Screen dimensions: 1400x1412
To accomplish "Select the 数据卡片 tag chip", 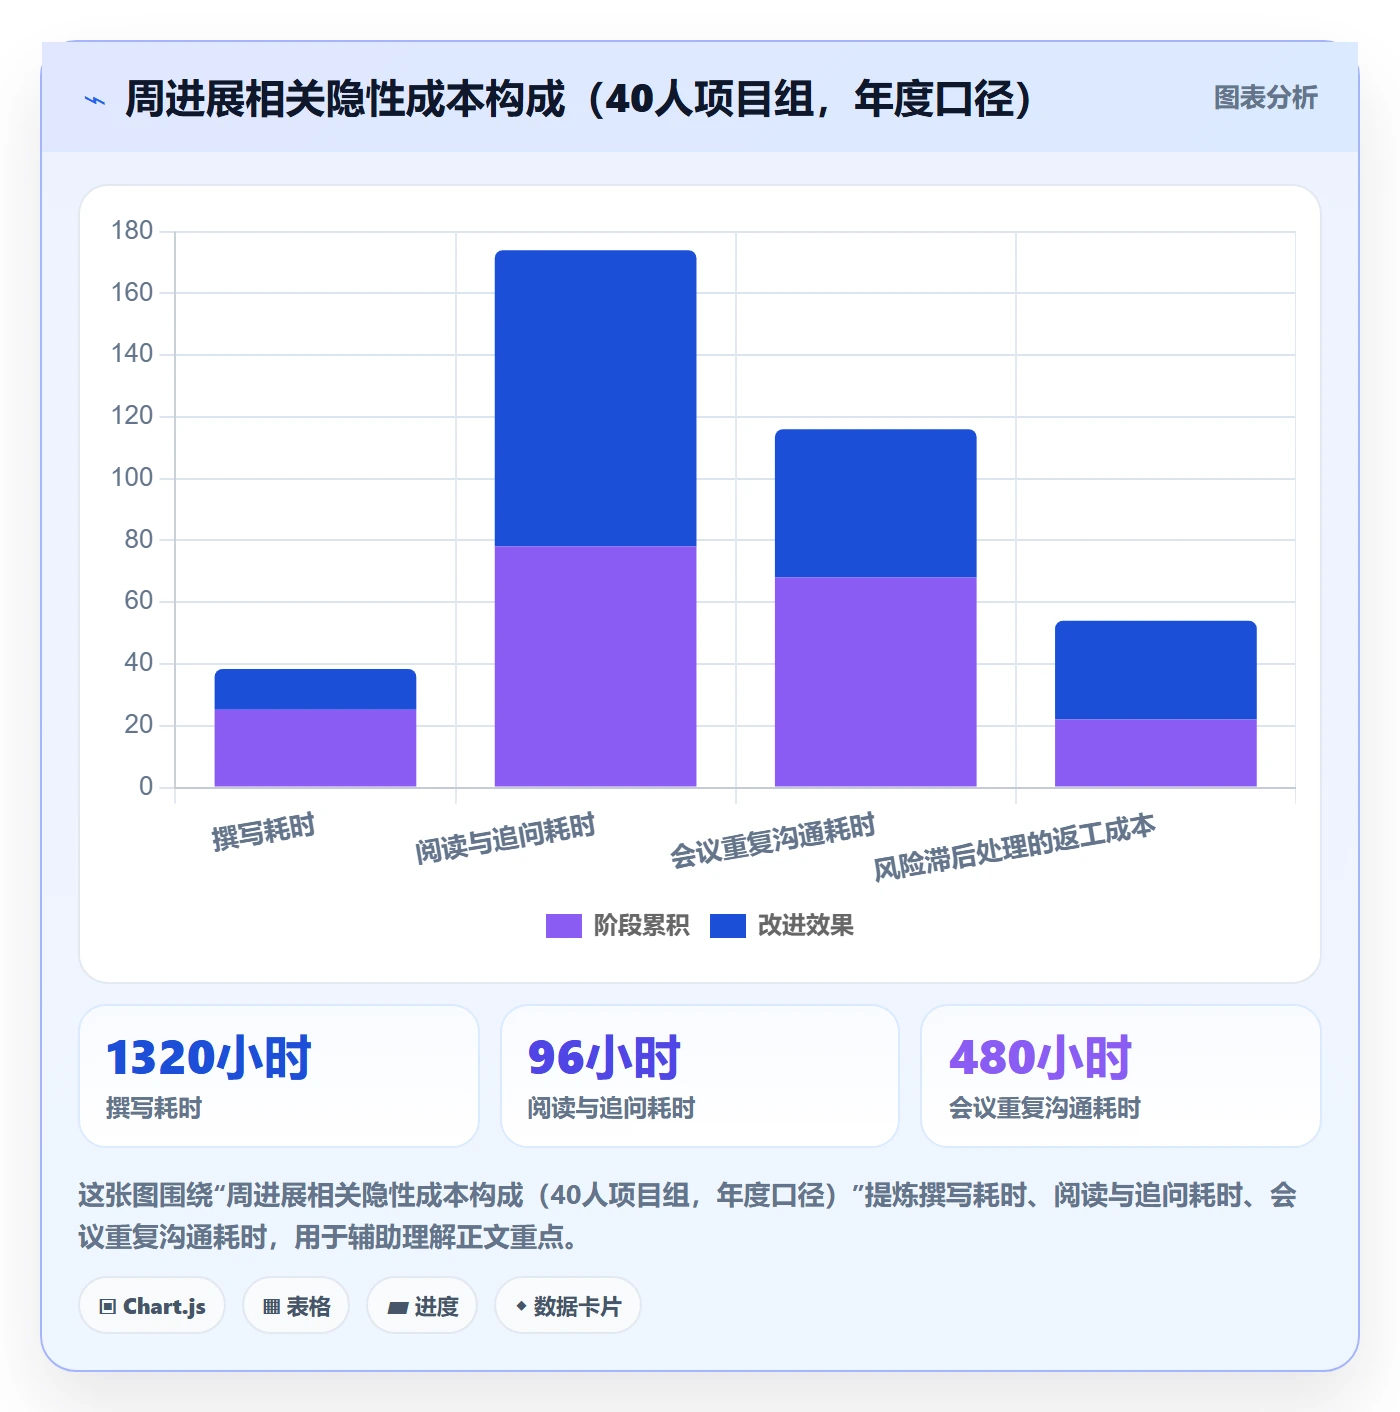I will (568, 1306).
